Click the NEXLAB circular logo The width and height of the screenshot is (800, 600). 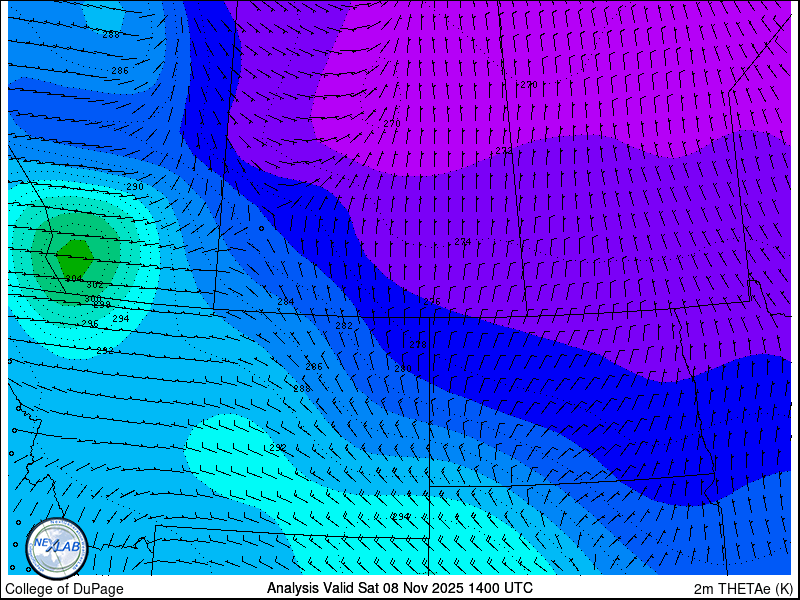pyautogui.click(x=57, y=549)
